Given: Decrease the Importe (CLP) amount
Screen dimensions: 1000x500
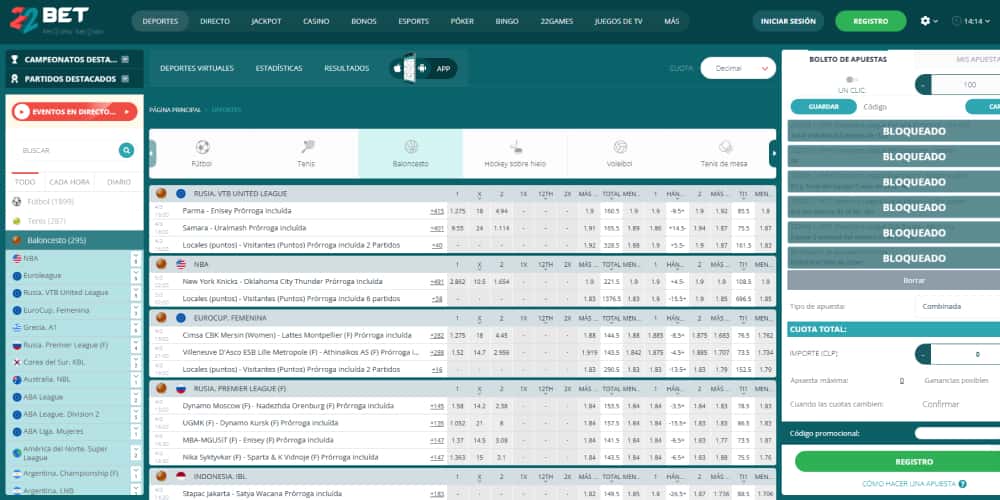Looking at the screenshot, I should pos(923,354).
